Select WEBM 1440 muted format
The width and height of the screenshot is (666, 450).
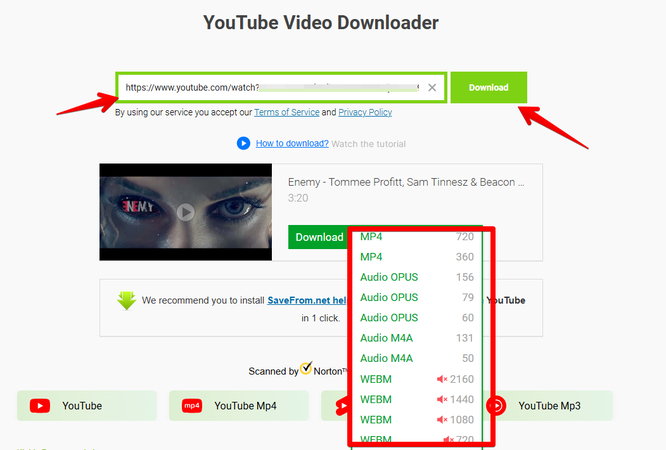click(x=417, y=399)
